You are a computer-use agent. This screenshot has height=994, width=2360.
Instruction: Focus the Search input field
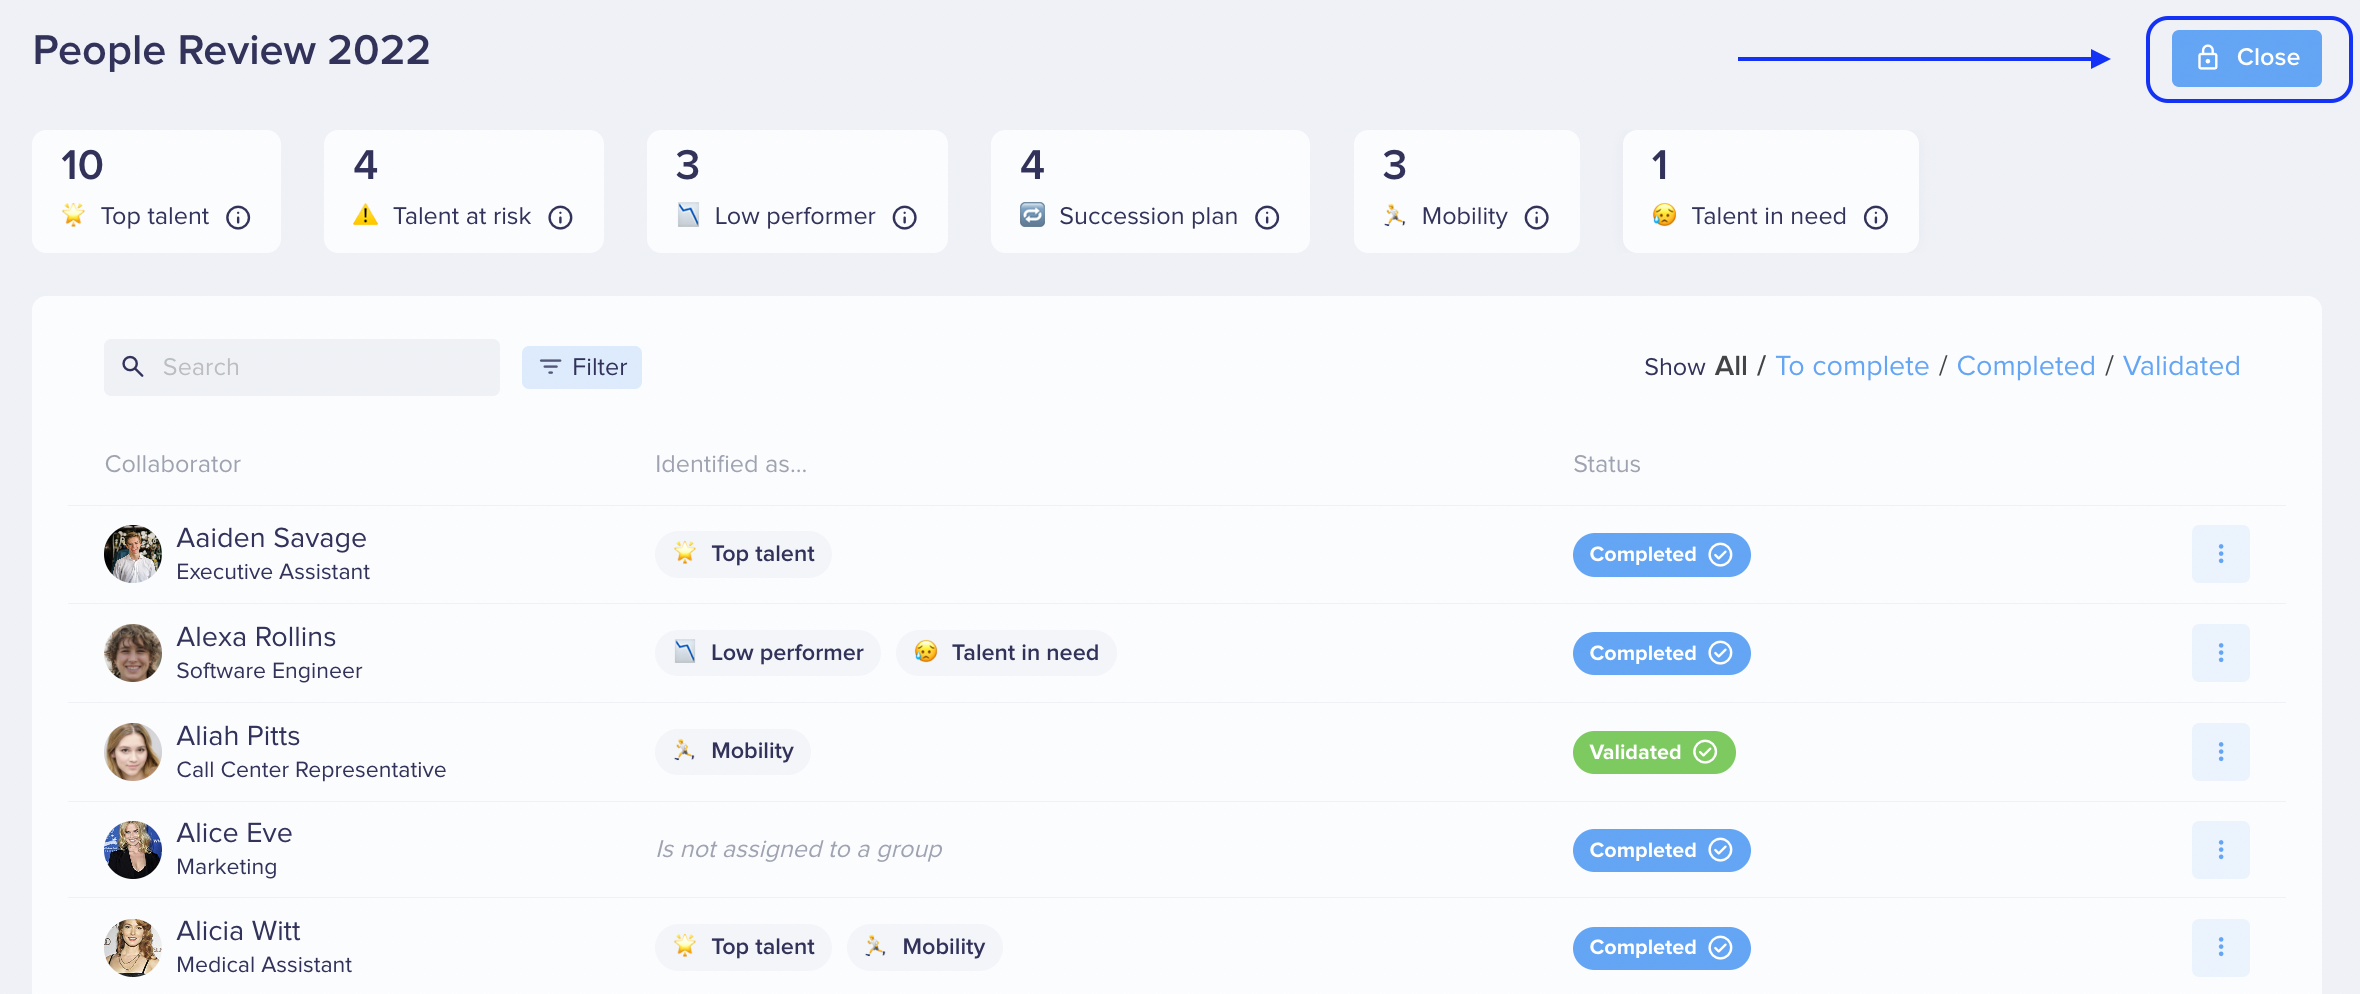point(302,367)
